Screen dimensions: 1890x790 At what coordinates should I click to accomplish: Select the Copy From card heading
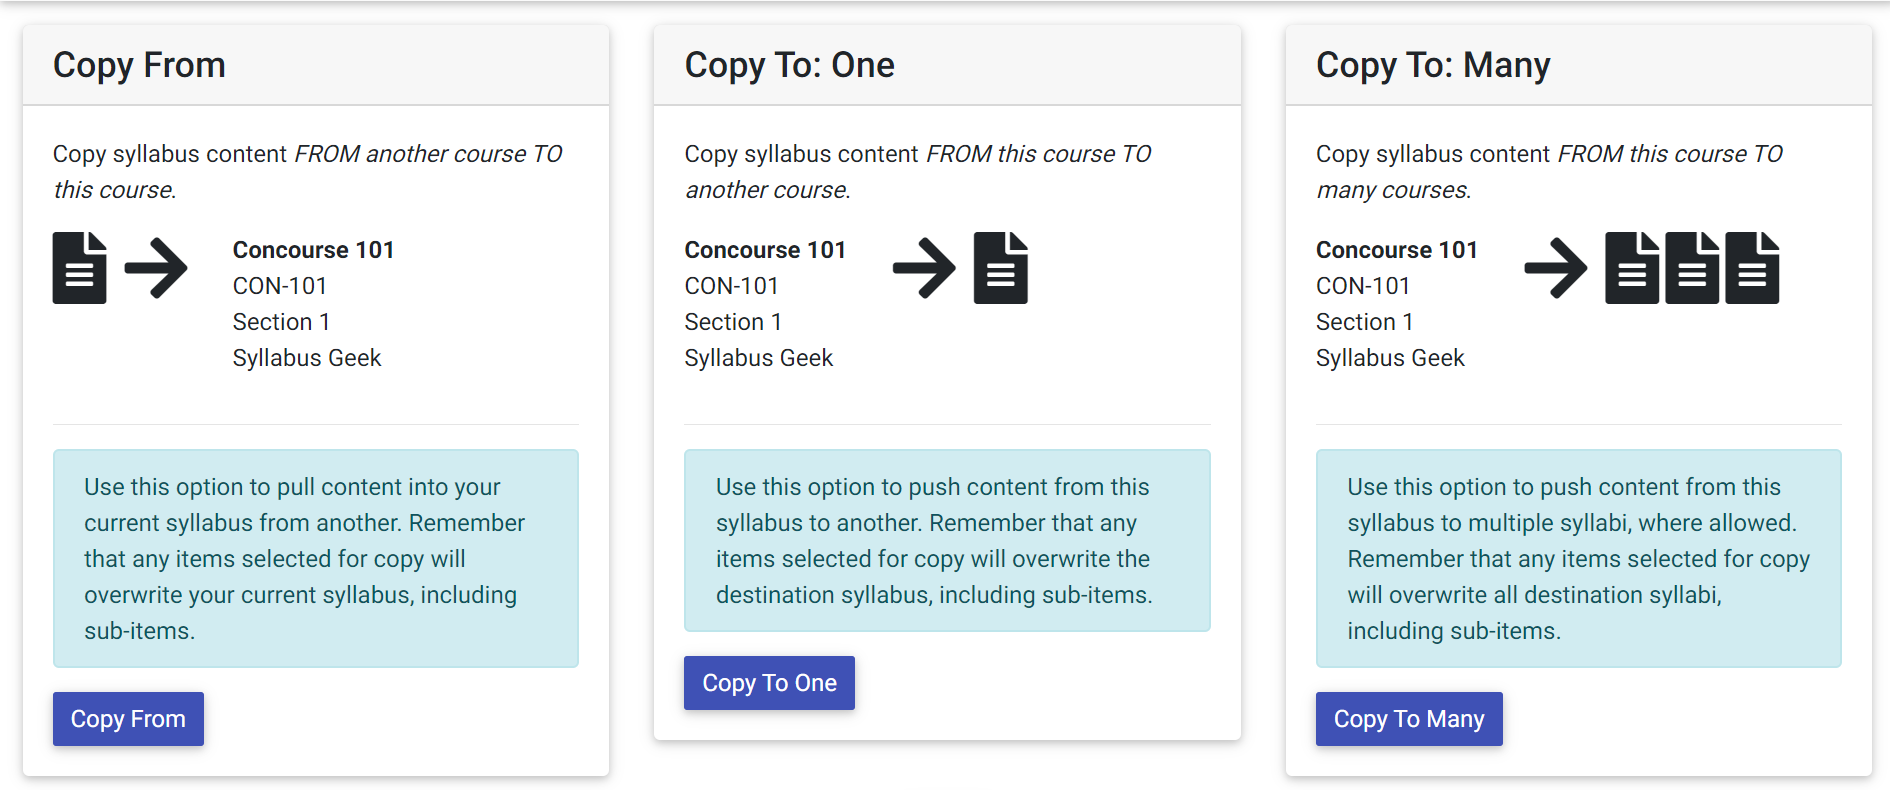pos(139,65)
